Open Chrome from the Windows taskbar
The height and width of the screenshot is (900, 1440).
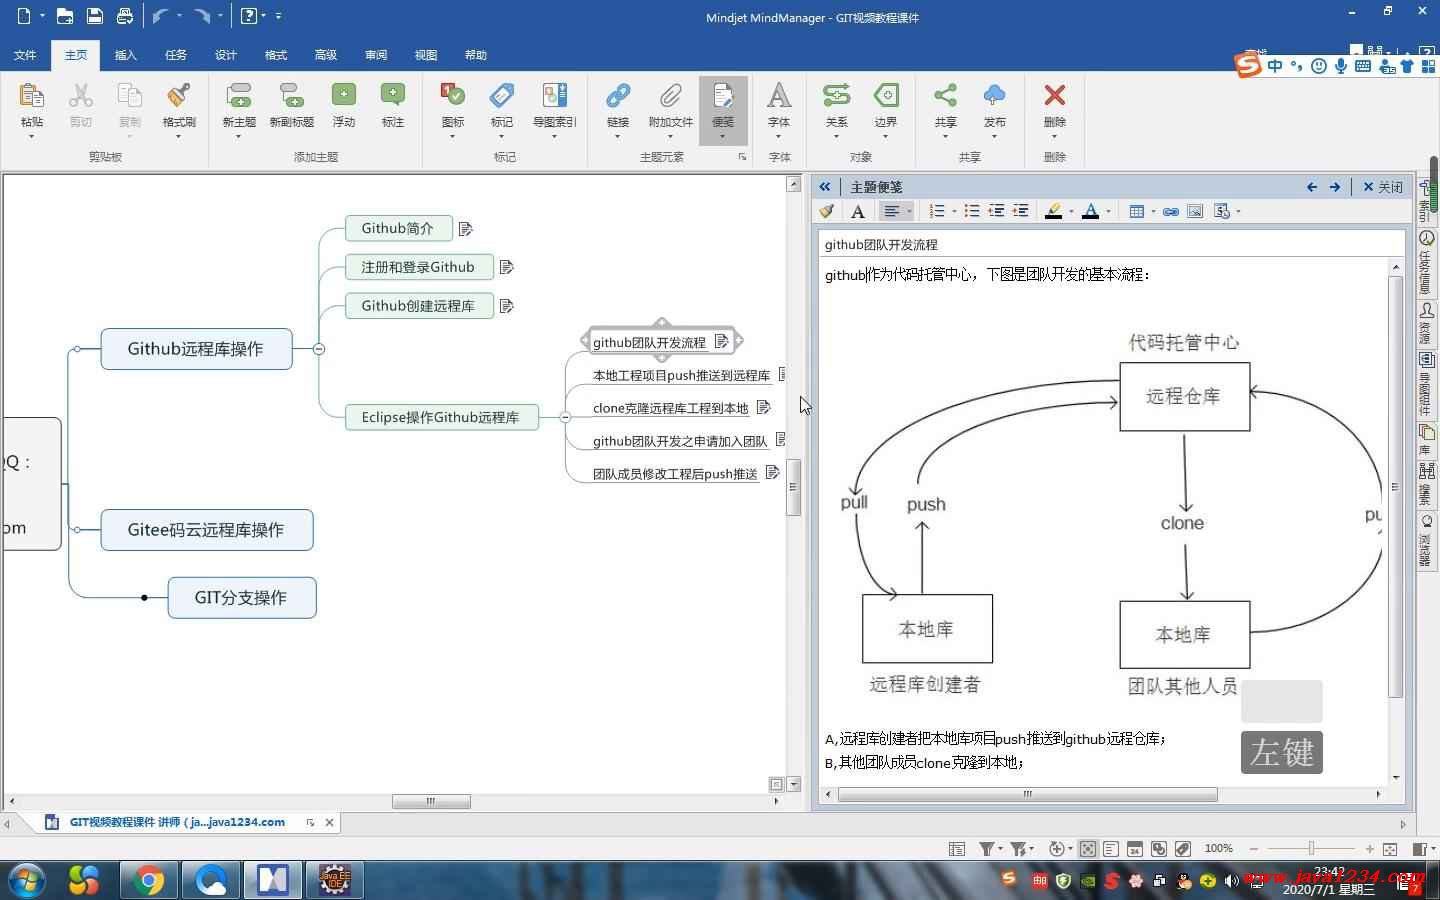pos(149,880)
